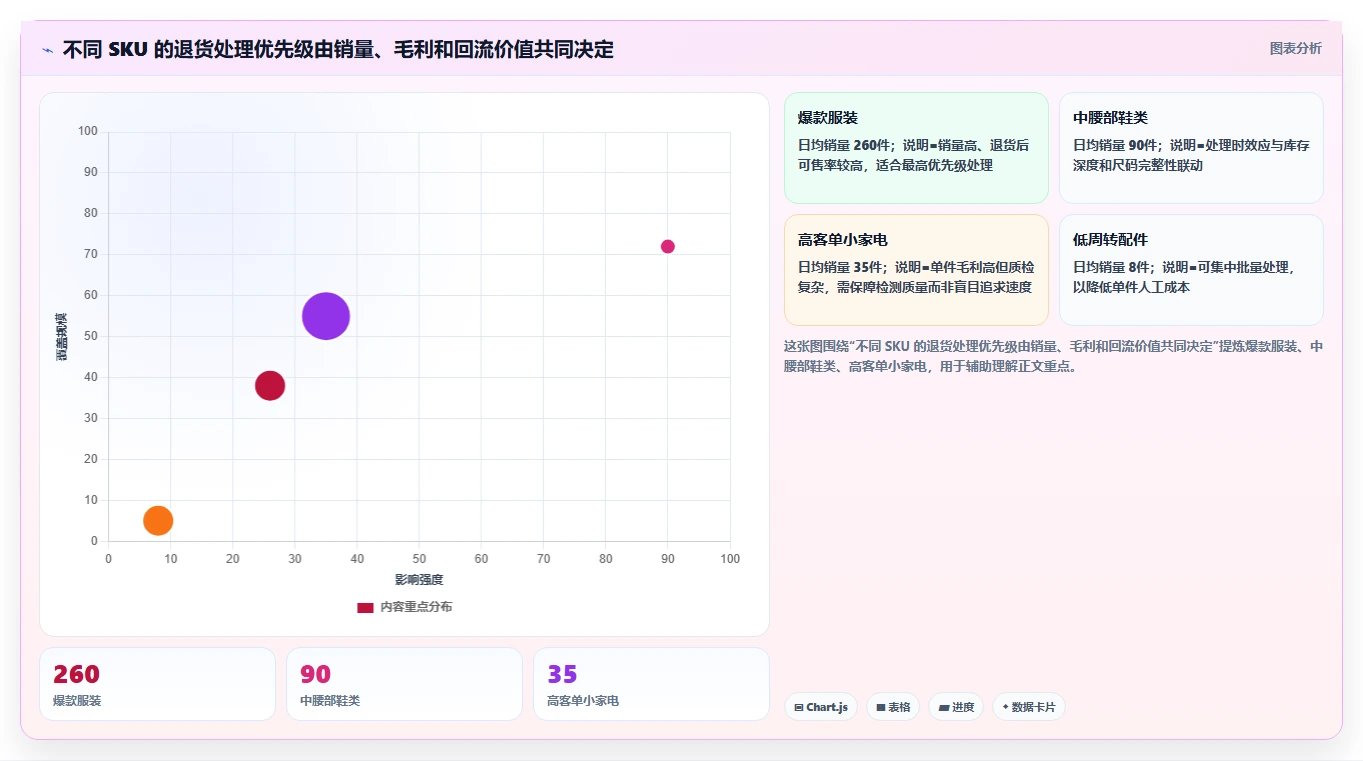The width and height of the screenshot is (1363, 761).
Task: Click 中腰部鞋类 label under 90
Action: click(x=330, y=701)
